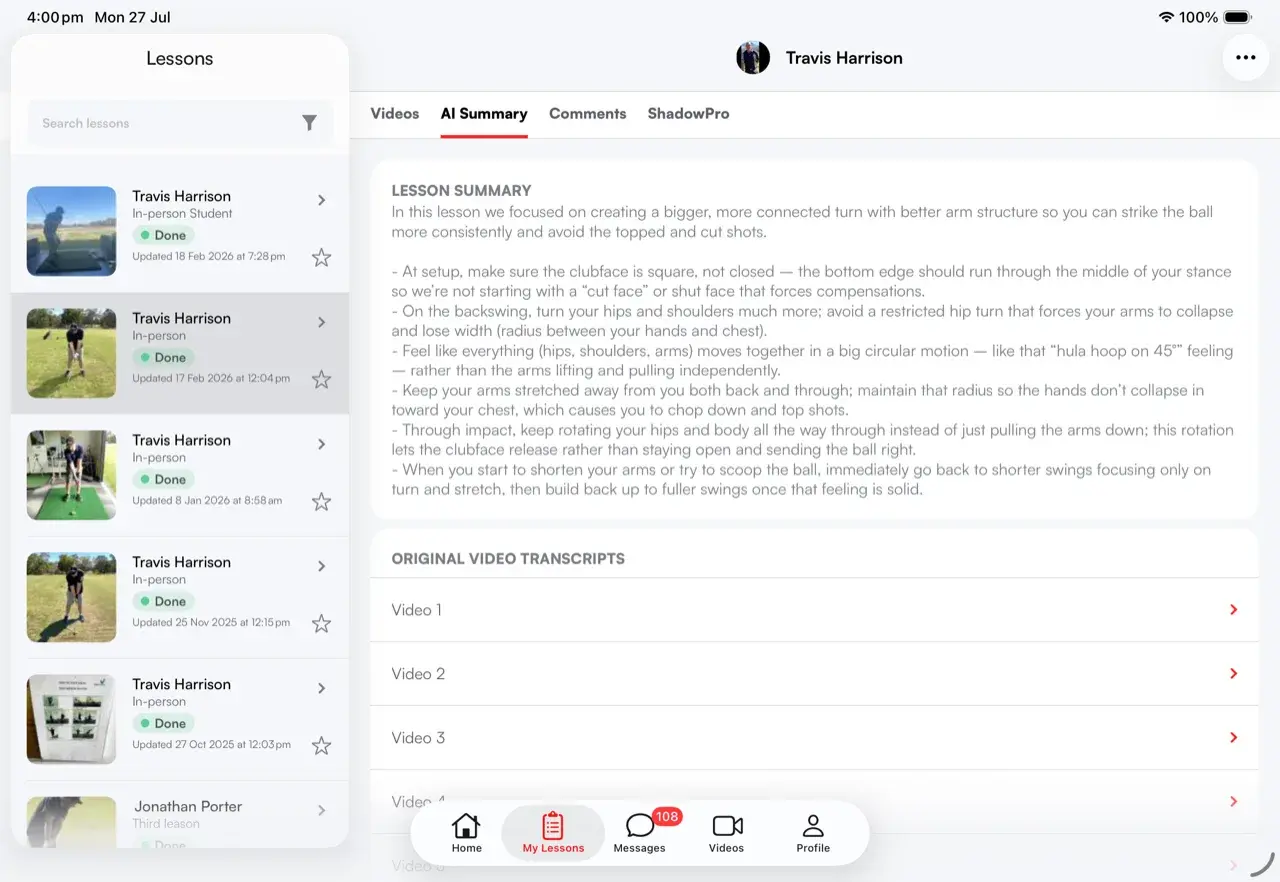Open Profile in bottom navigation
The height and width of the screenshot is (882, 1280).
813,833
